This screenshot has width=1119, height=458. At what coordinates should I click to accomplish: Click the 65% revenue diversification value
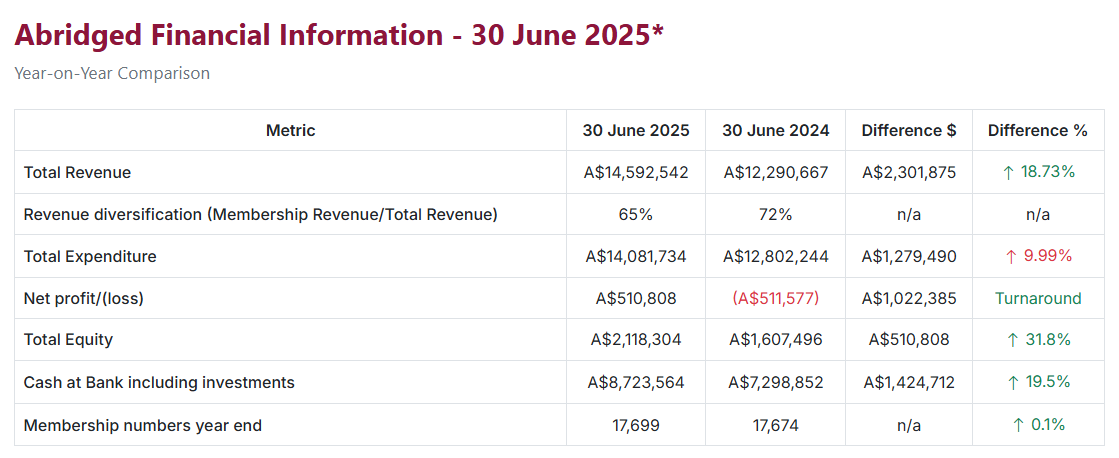click(x=636, y=214)
